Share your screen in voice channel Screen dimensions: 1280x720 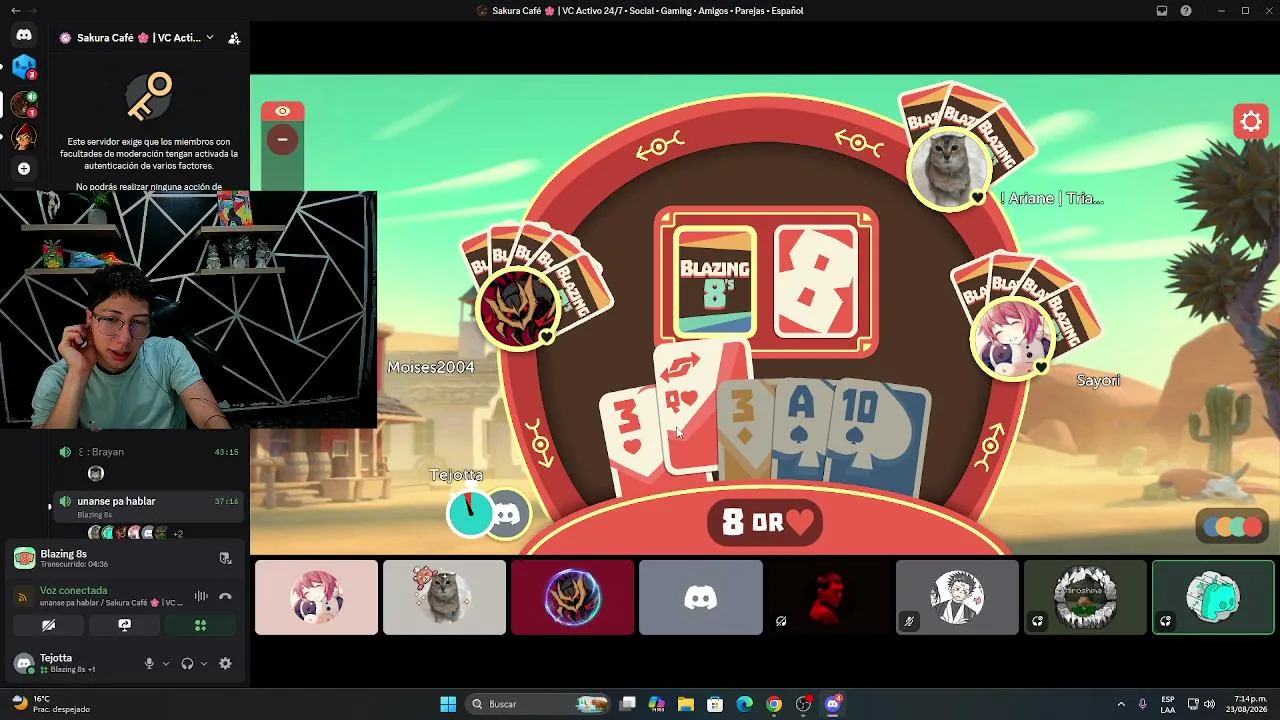(x=125, y=625)
